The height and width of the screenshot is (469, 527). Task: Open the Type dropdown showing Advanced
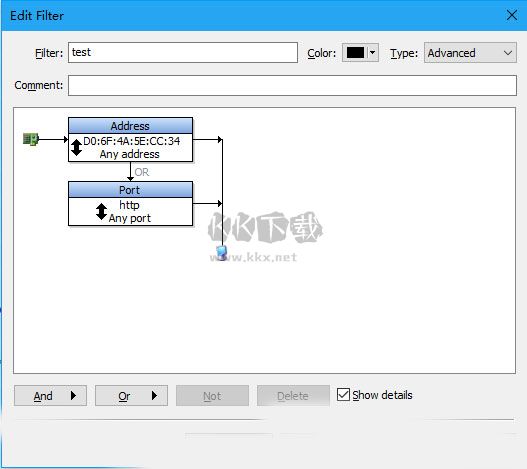point(470,53)
